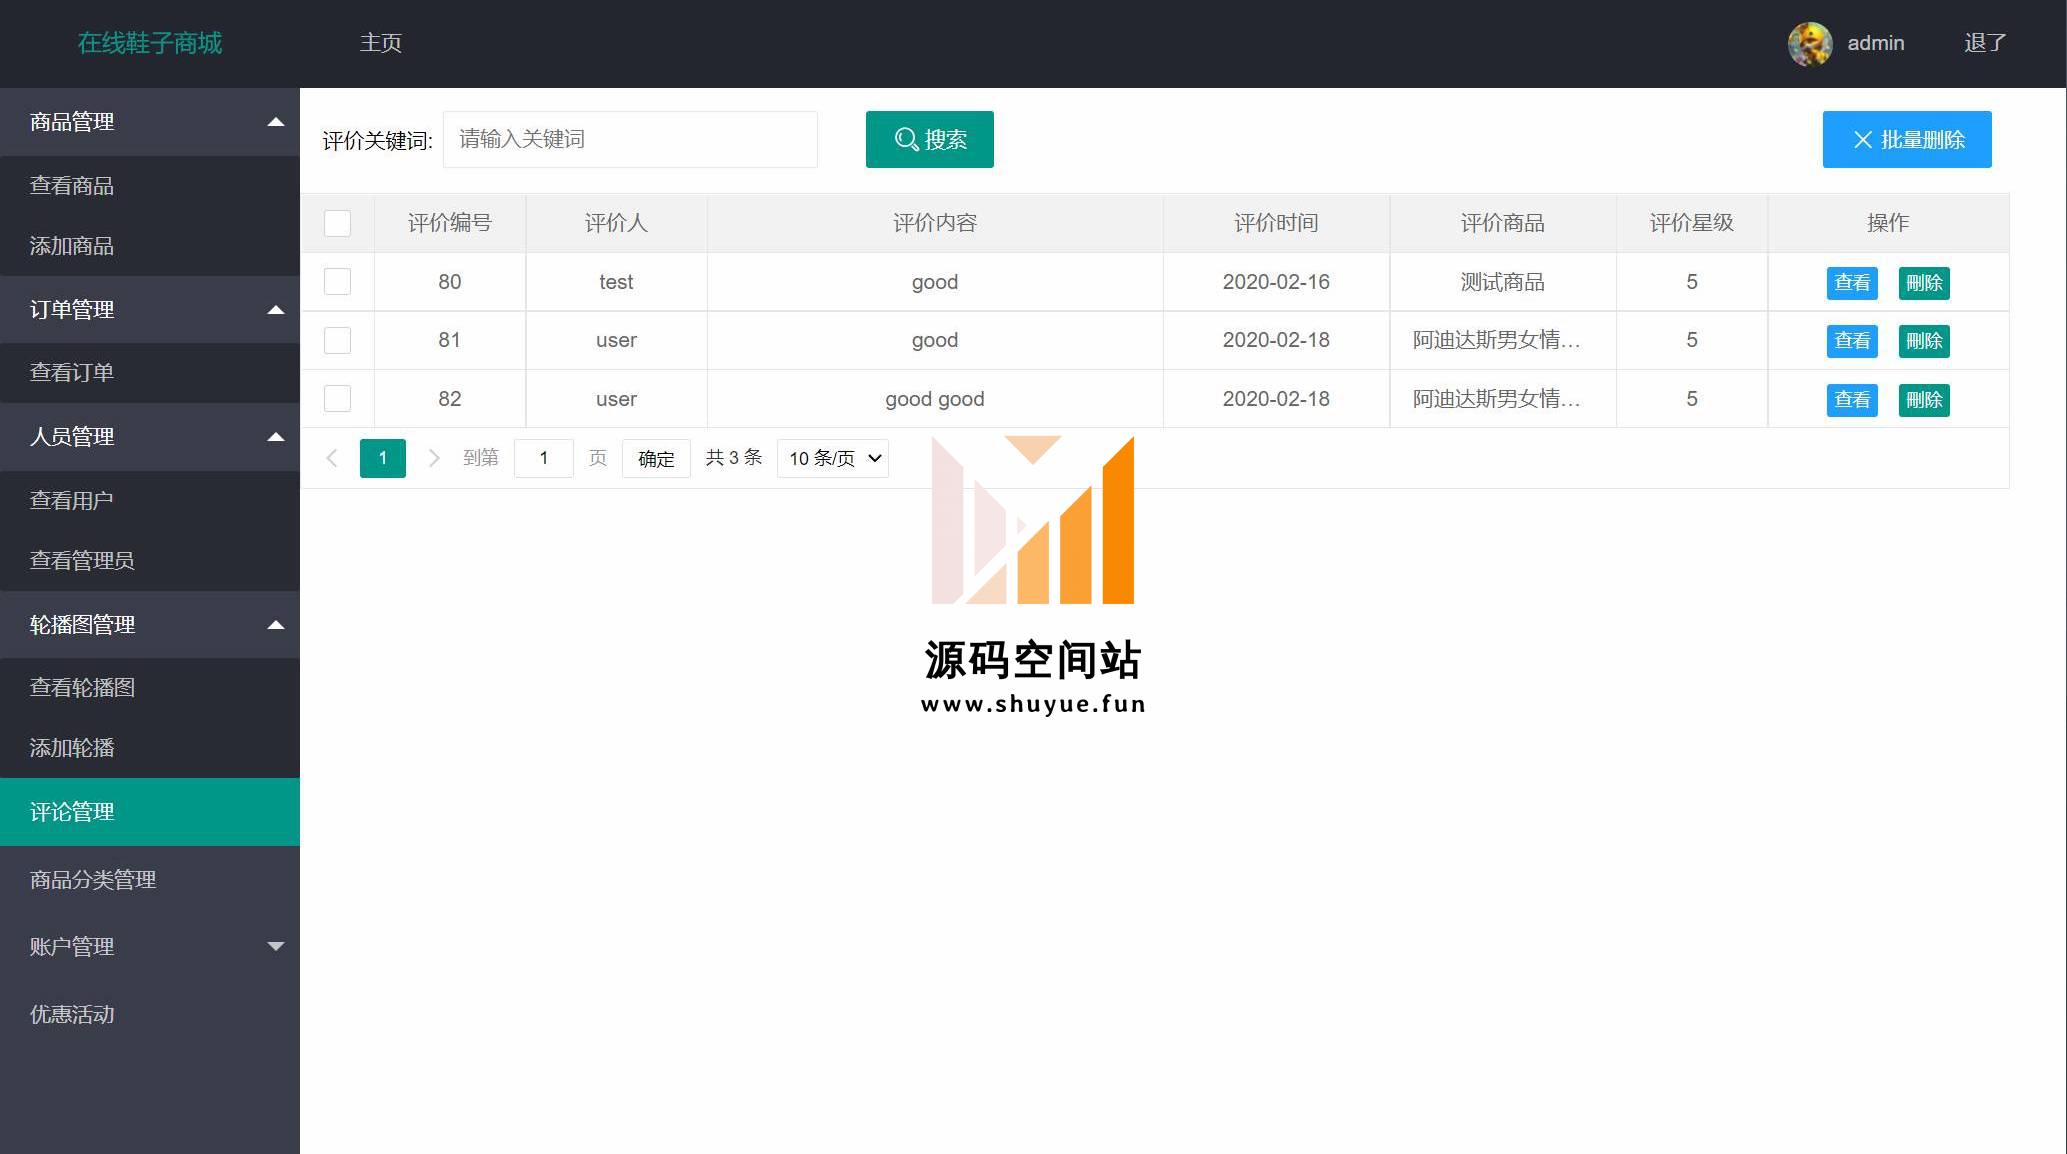Click 删除 for review 81

tap(1924, 341)
